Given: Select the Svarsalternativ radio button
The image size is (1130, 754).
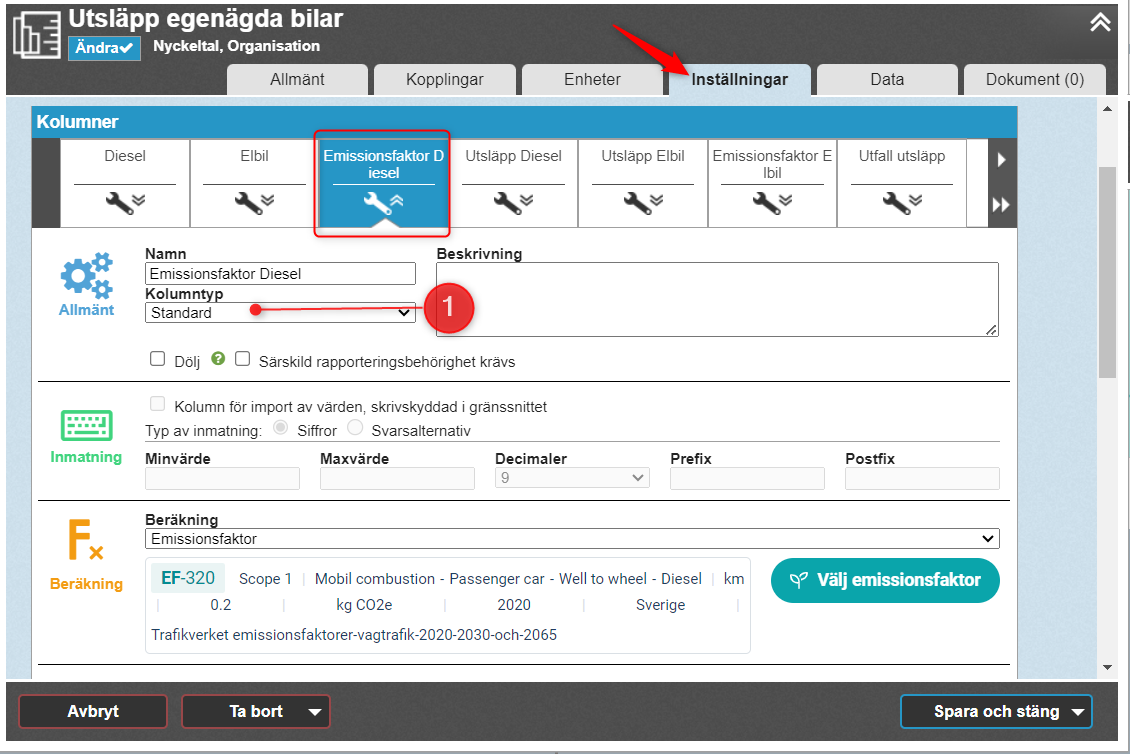Looking at the screenshot, I should pos(355,429).
